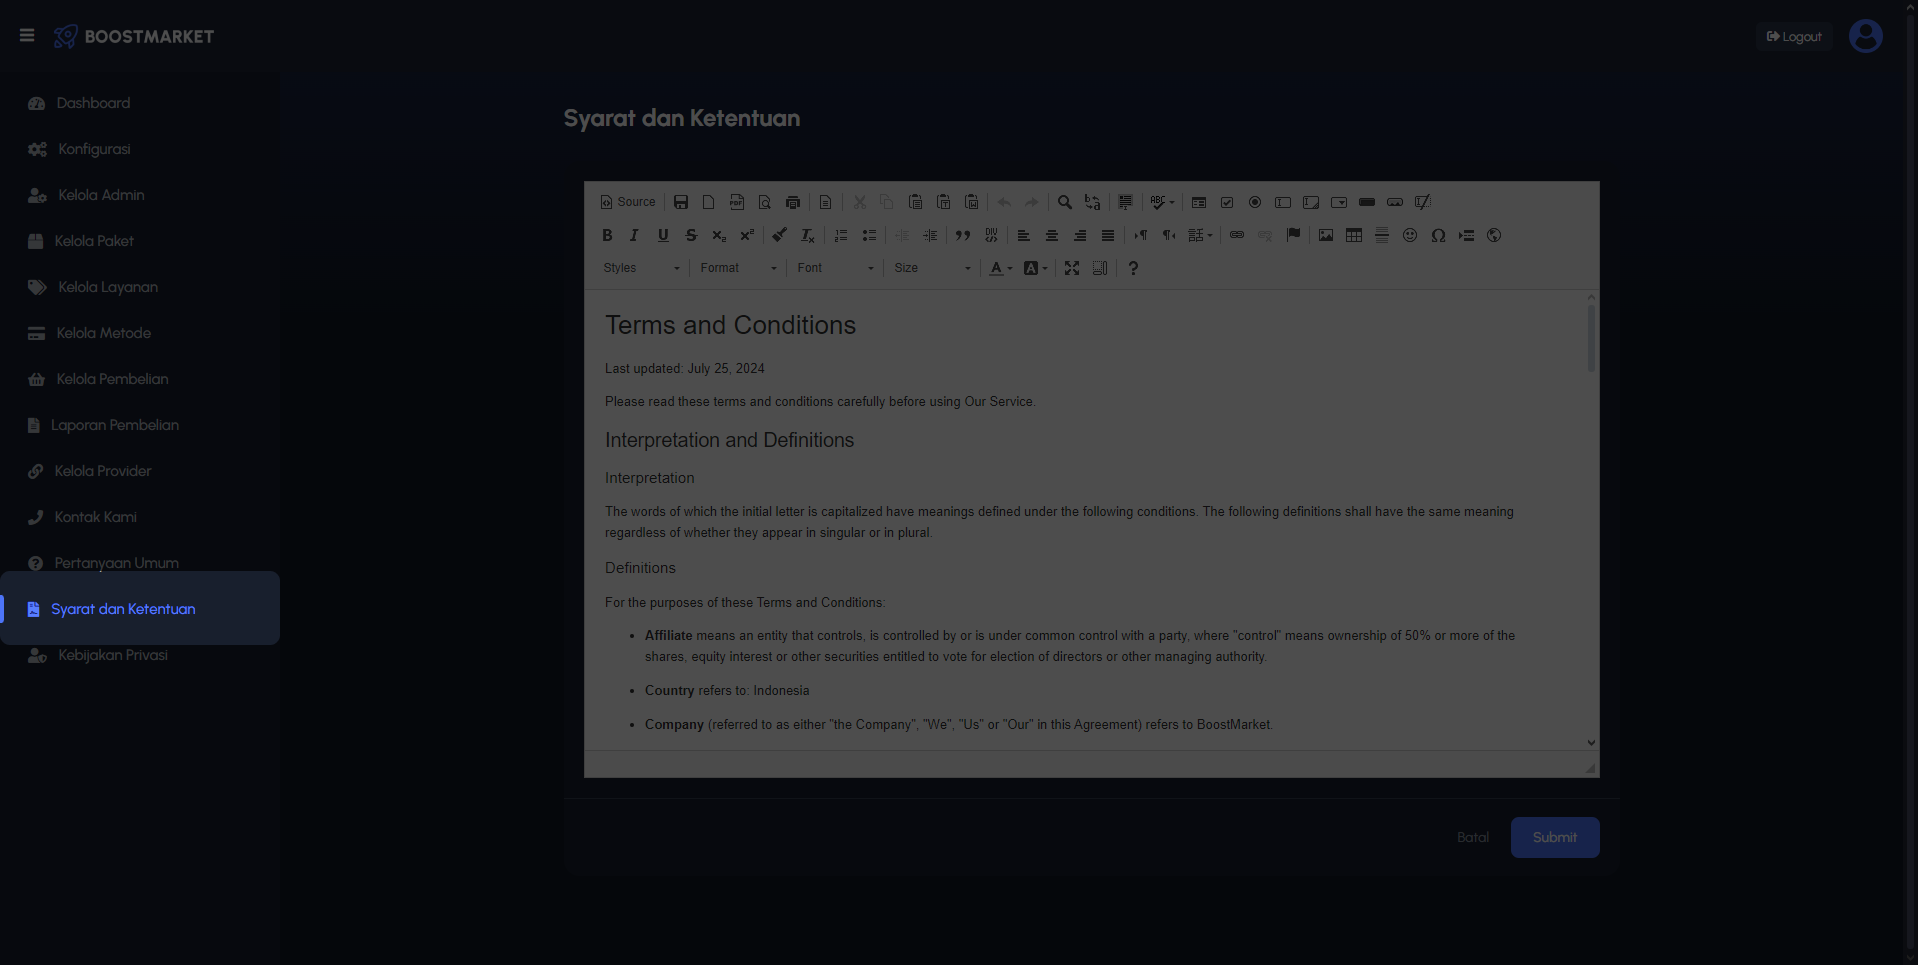Click the Increase Indent icon

click(931, 235)
